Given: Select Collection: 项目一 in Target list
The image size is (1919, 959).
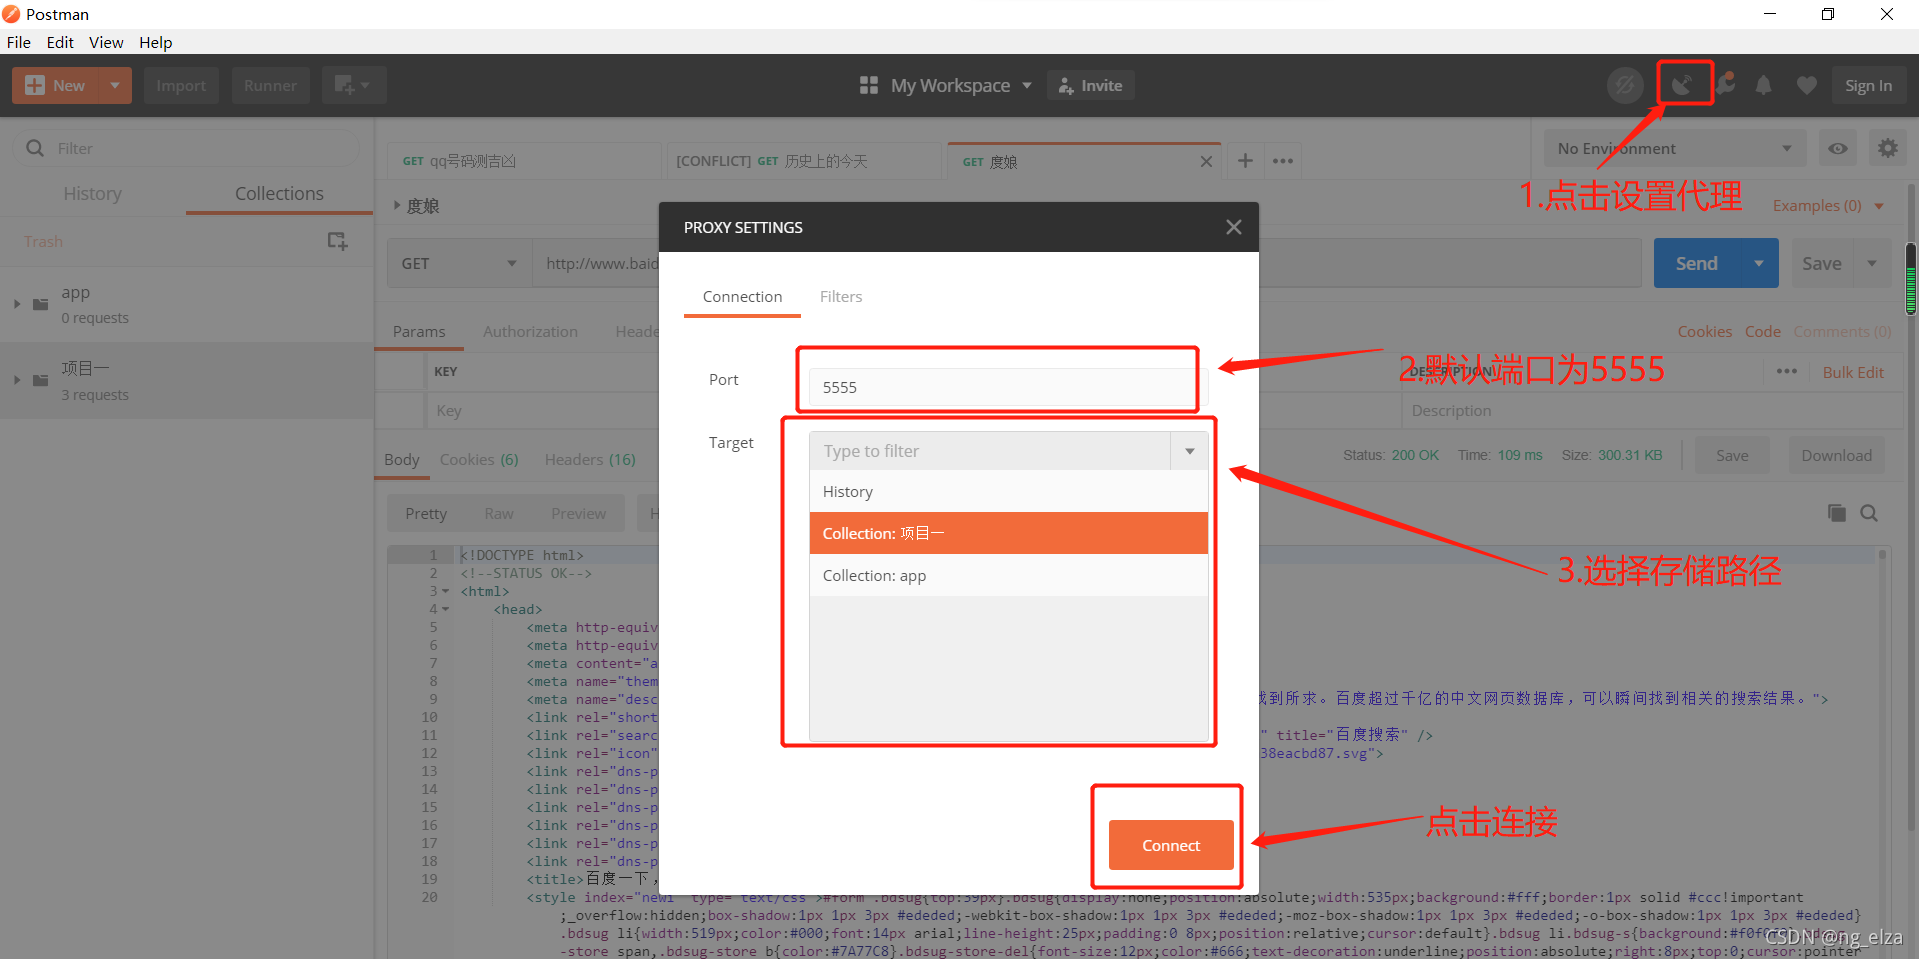Looking at the screenshot, I should (1008, 533).
